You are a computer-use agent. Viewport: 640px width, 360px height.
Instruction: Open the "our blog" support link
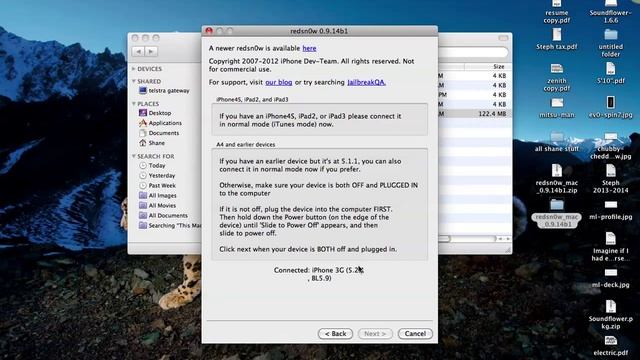pyautogui.click(x=279, y=82)
